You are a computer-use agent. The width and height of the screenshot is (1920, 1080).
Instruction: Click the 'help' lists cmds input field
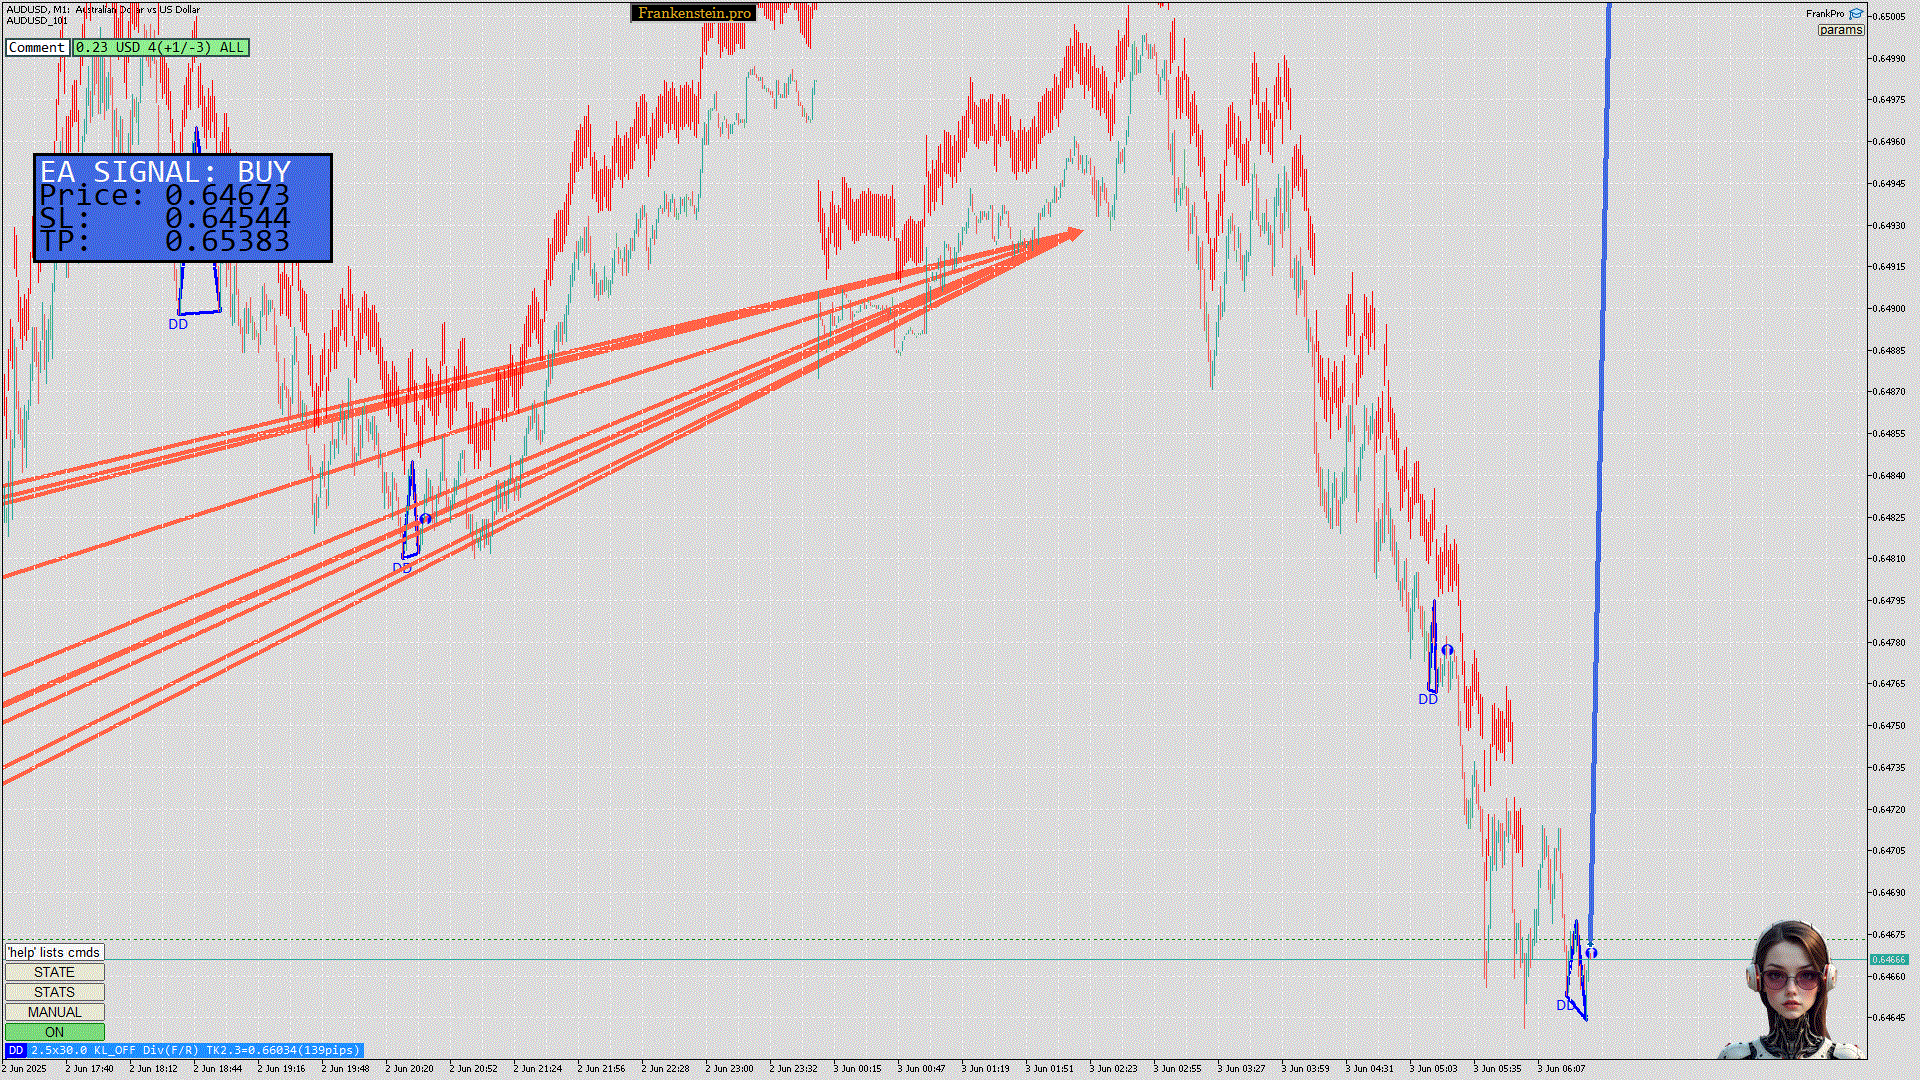pos(54,952)
